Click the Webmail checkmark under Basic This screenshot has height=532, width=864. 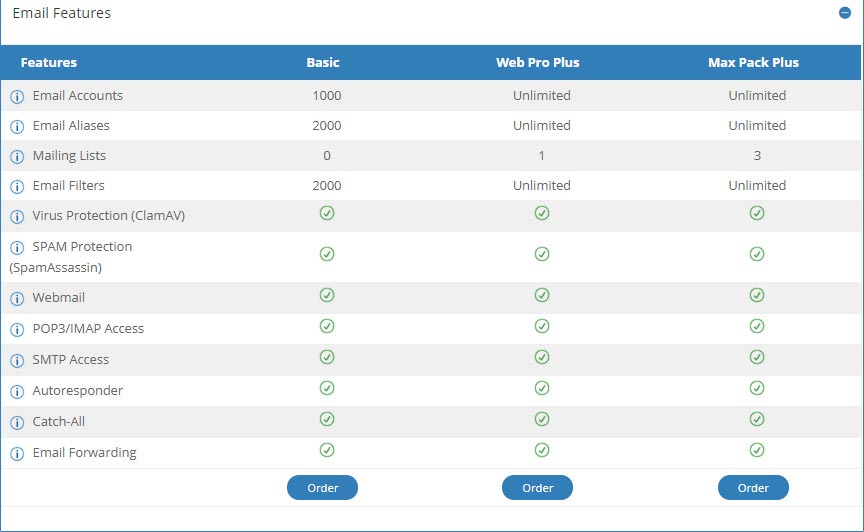(x=326, y=295)
